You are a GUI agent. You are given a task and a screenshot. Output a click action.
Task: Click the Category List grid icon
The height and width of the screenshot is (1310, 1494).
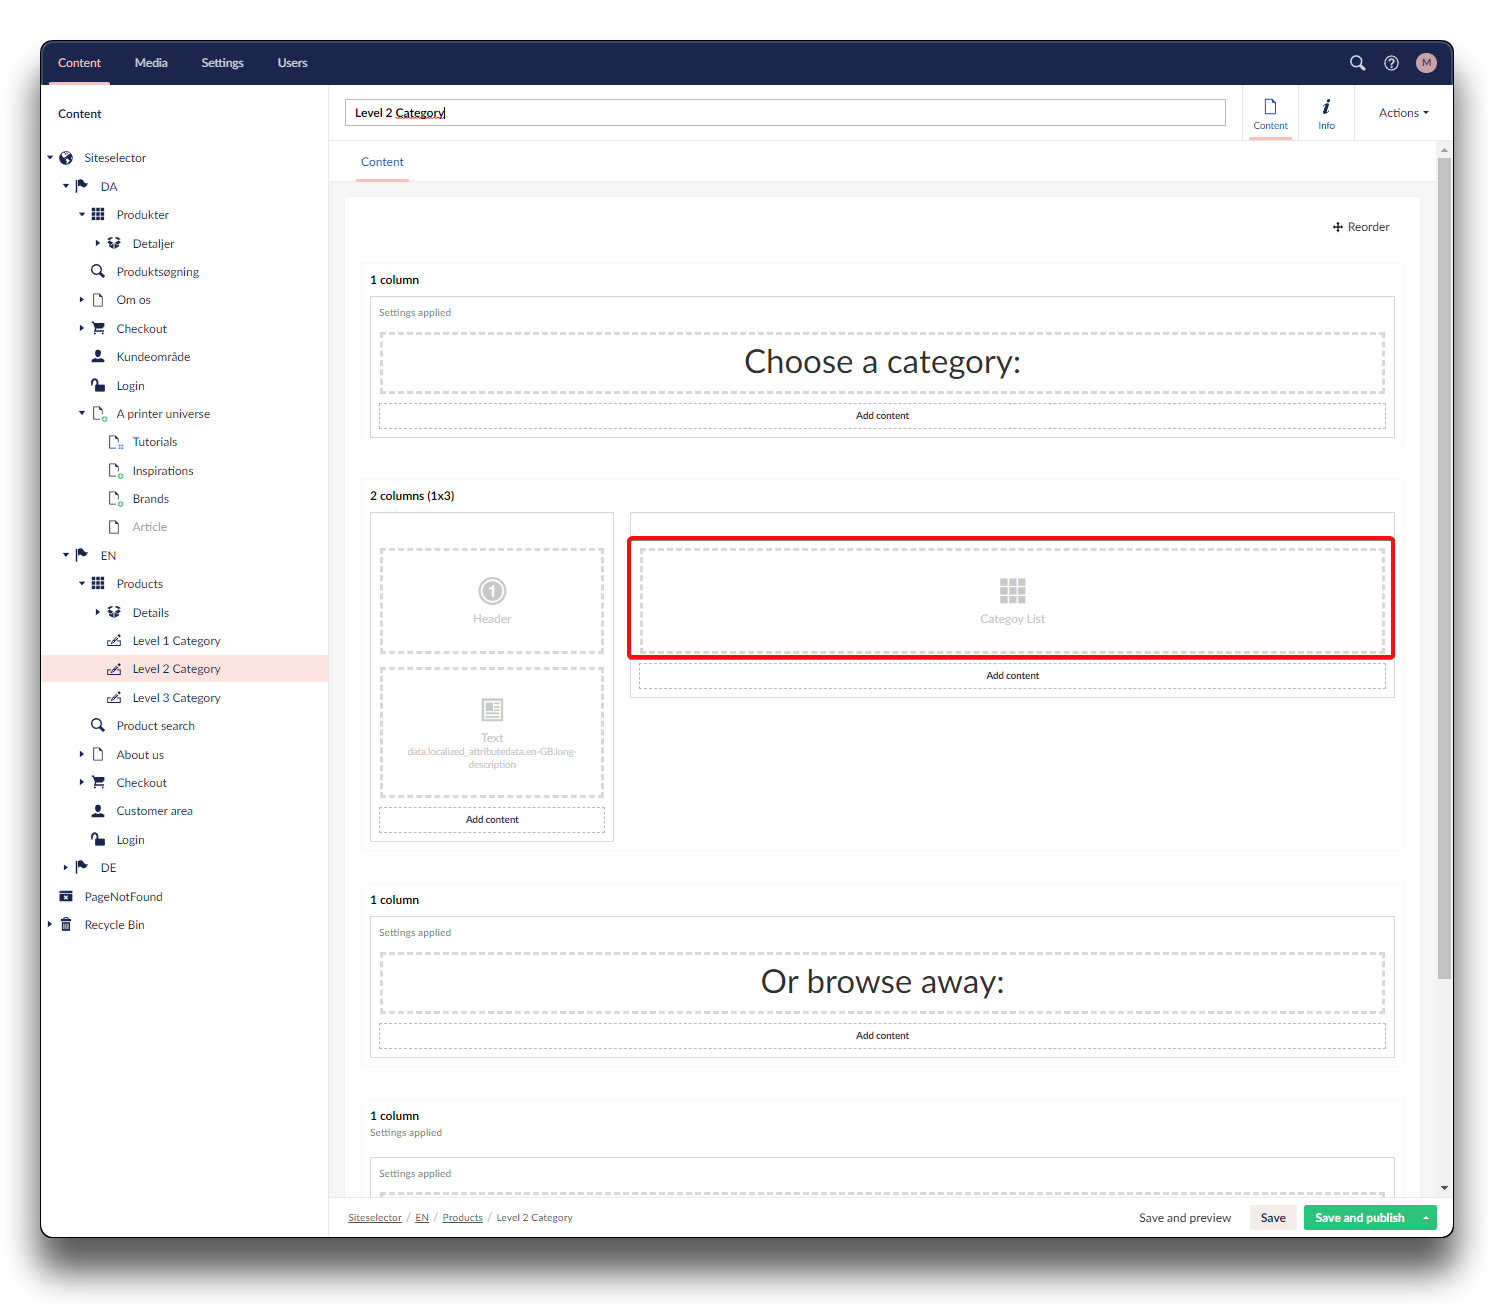click(1012, 591)
